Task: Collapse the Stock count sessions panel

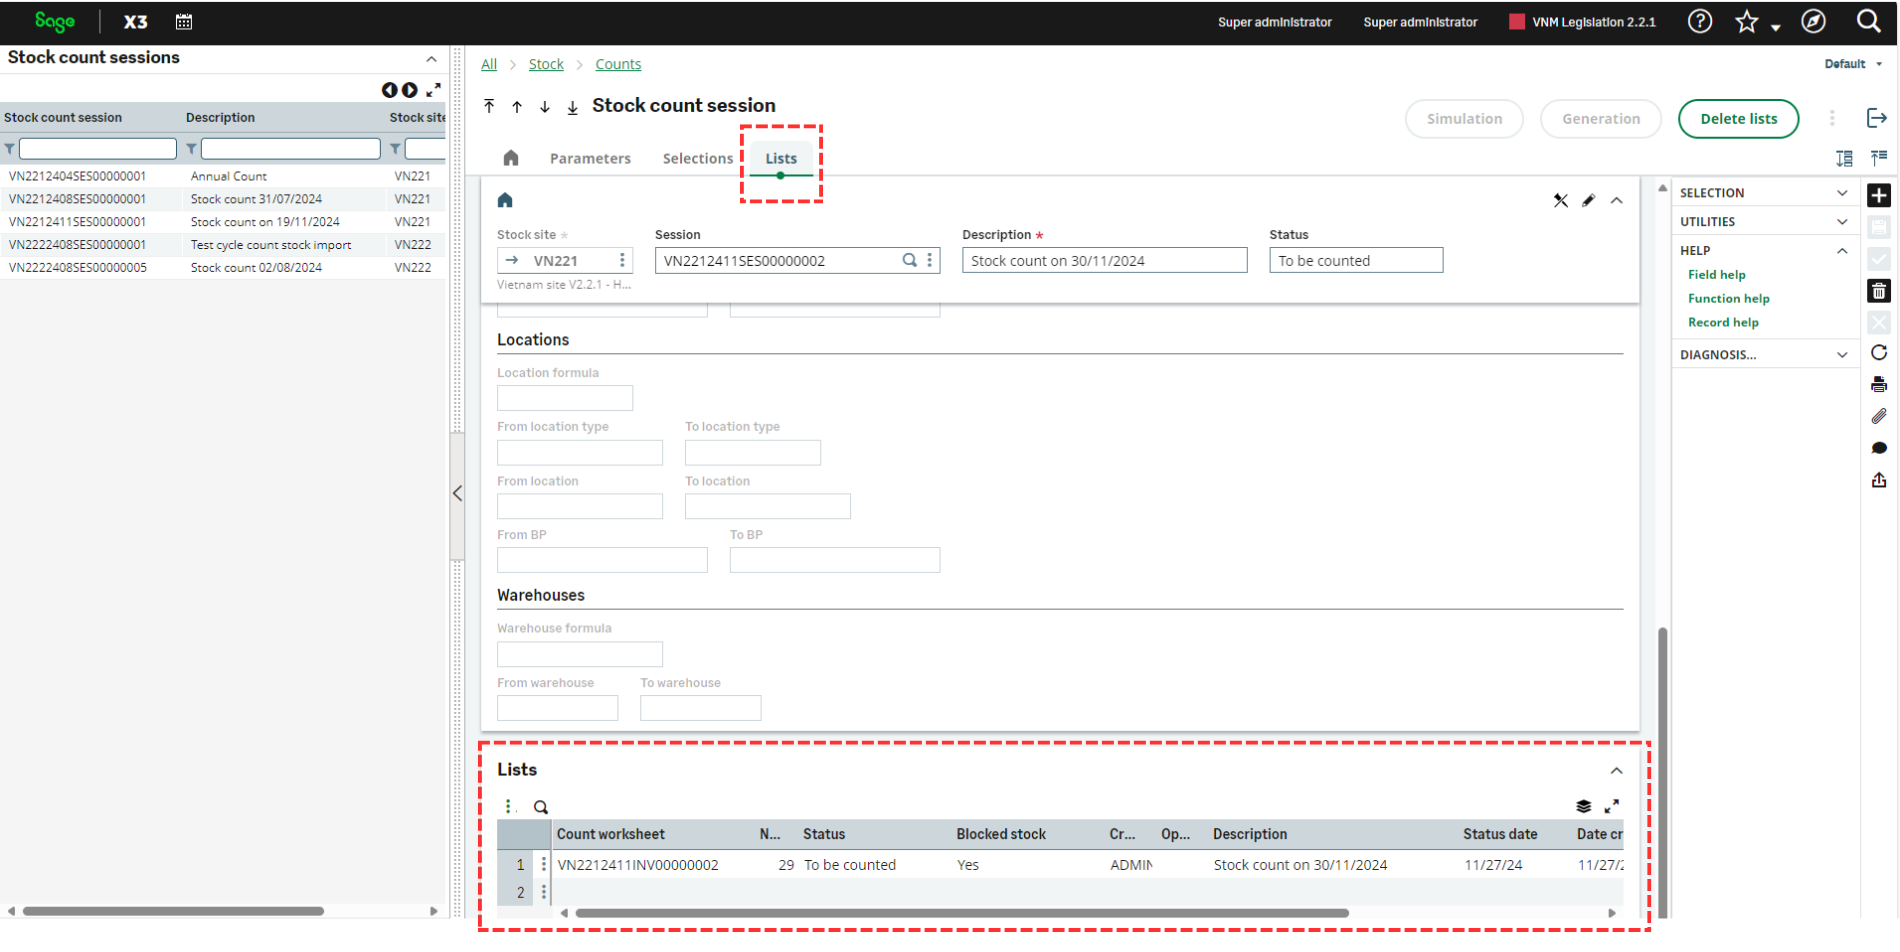Action: [431, 59]
